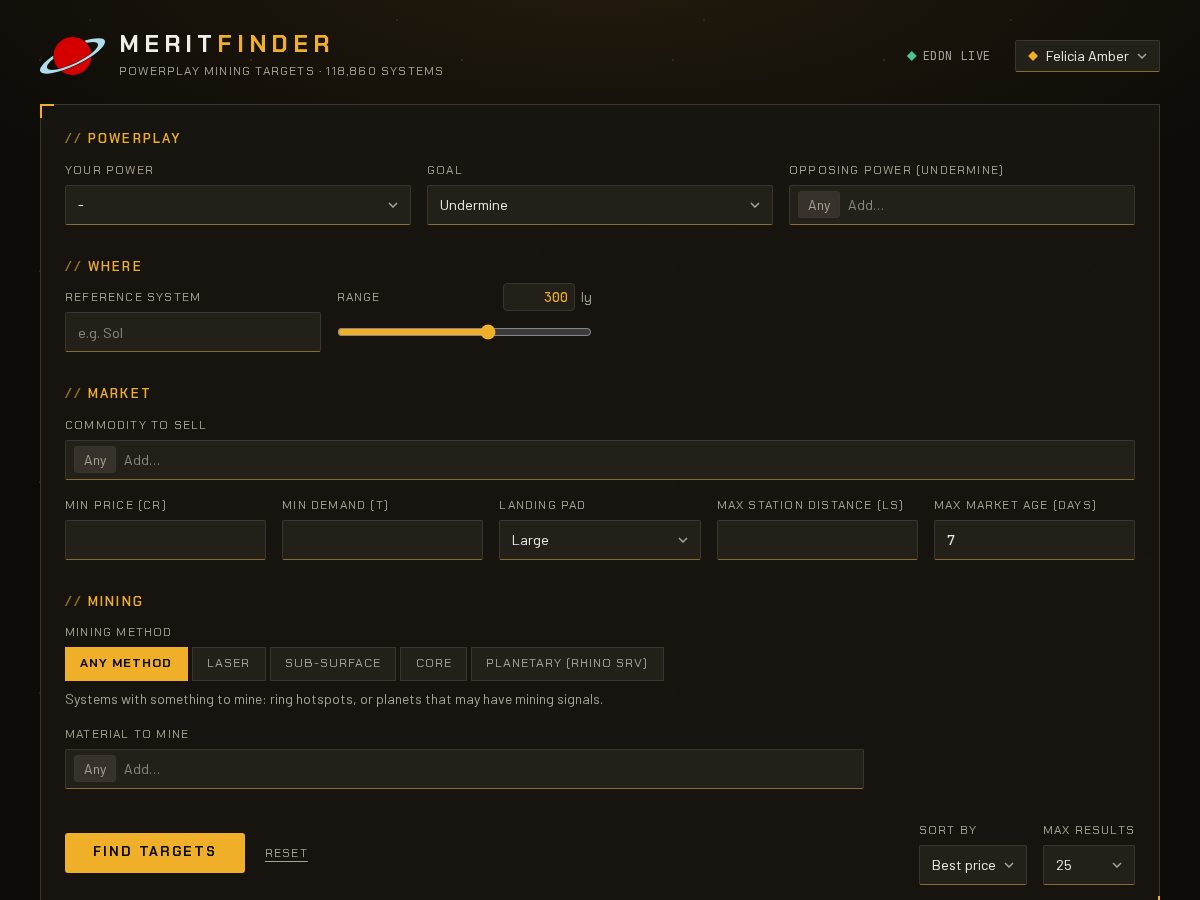
Task: Click the Reference System input field
Action: [193, 332]
